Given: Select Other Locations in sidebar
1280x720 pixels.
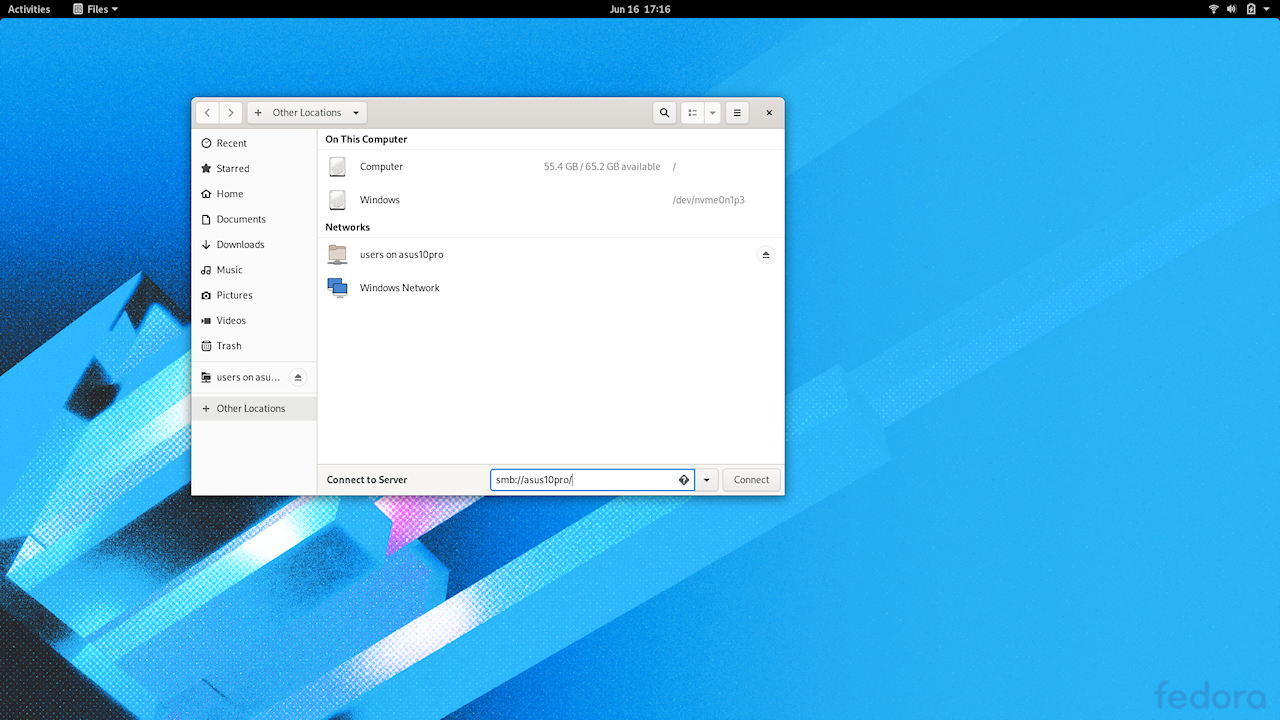Looking at the screenshot, I should coord(254,408).
